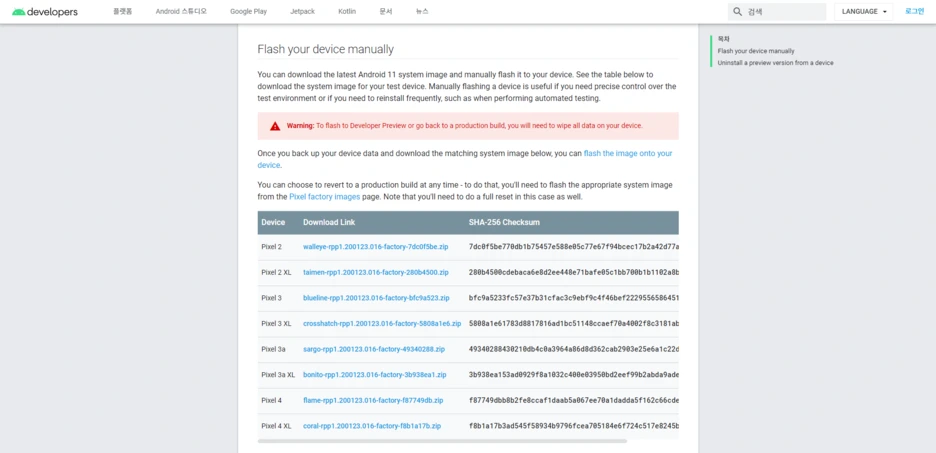This screenshot has width=936, height=453.
Task: Download flame factory zip for Pixel 4
Action: pyautogui.click(x=373, y=400)
